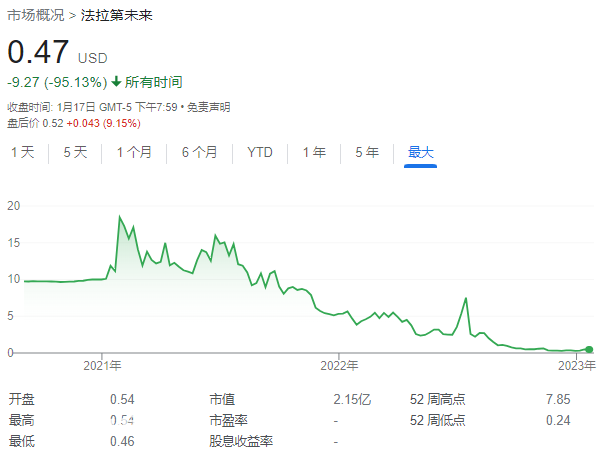Click the 2021年 axis label
This screenshot has width=608, height=460.
coord(102,365)
